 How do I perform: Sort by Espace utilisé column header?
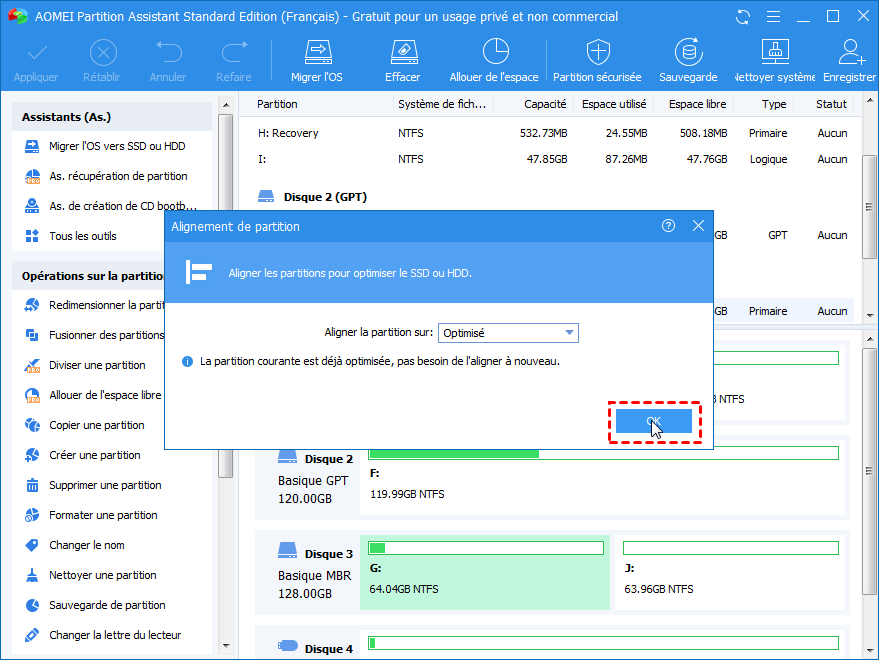[x=614, y=104]
